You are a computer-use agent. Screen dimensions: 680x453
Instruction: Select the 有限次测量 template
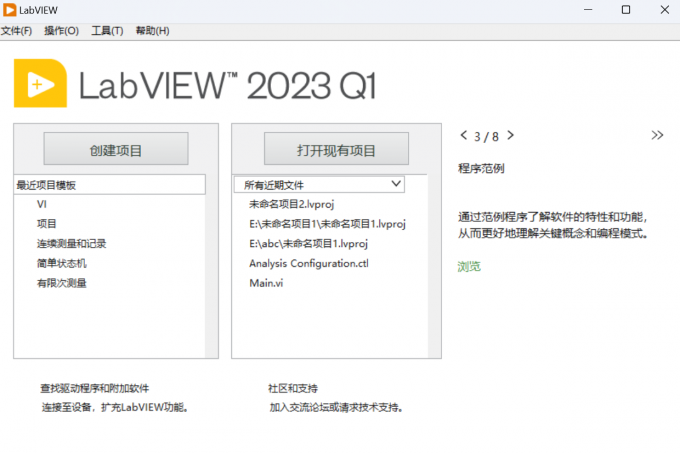pos(62,283)
